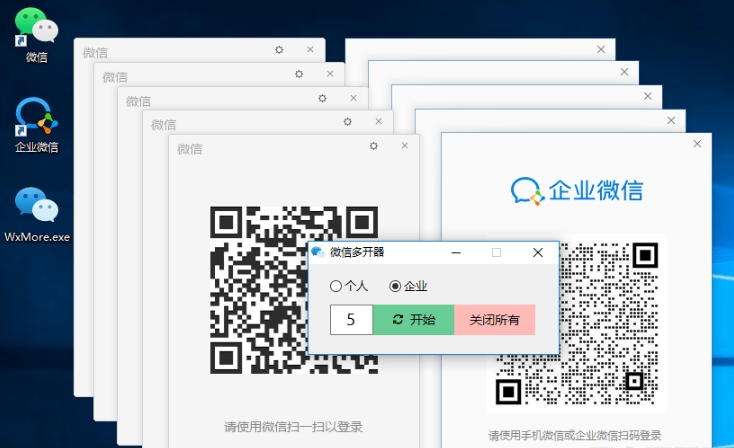Close the frontmost 微信 login window
734x448 pixels.
[405, 146]
